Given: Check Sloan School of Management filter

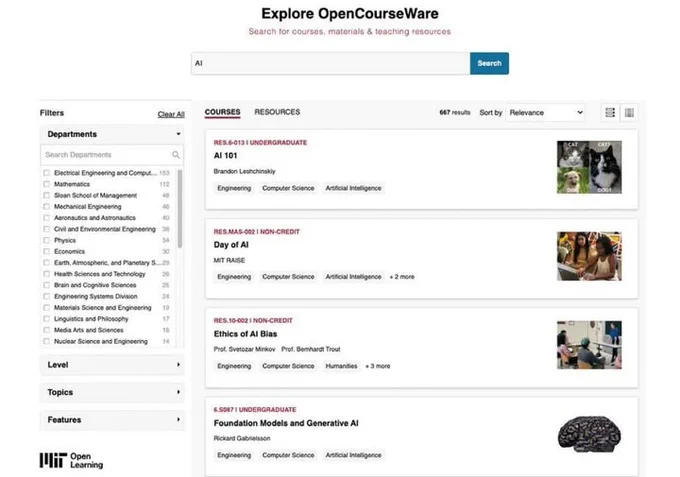Looking at the screenshot, I should 46,196.
